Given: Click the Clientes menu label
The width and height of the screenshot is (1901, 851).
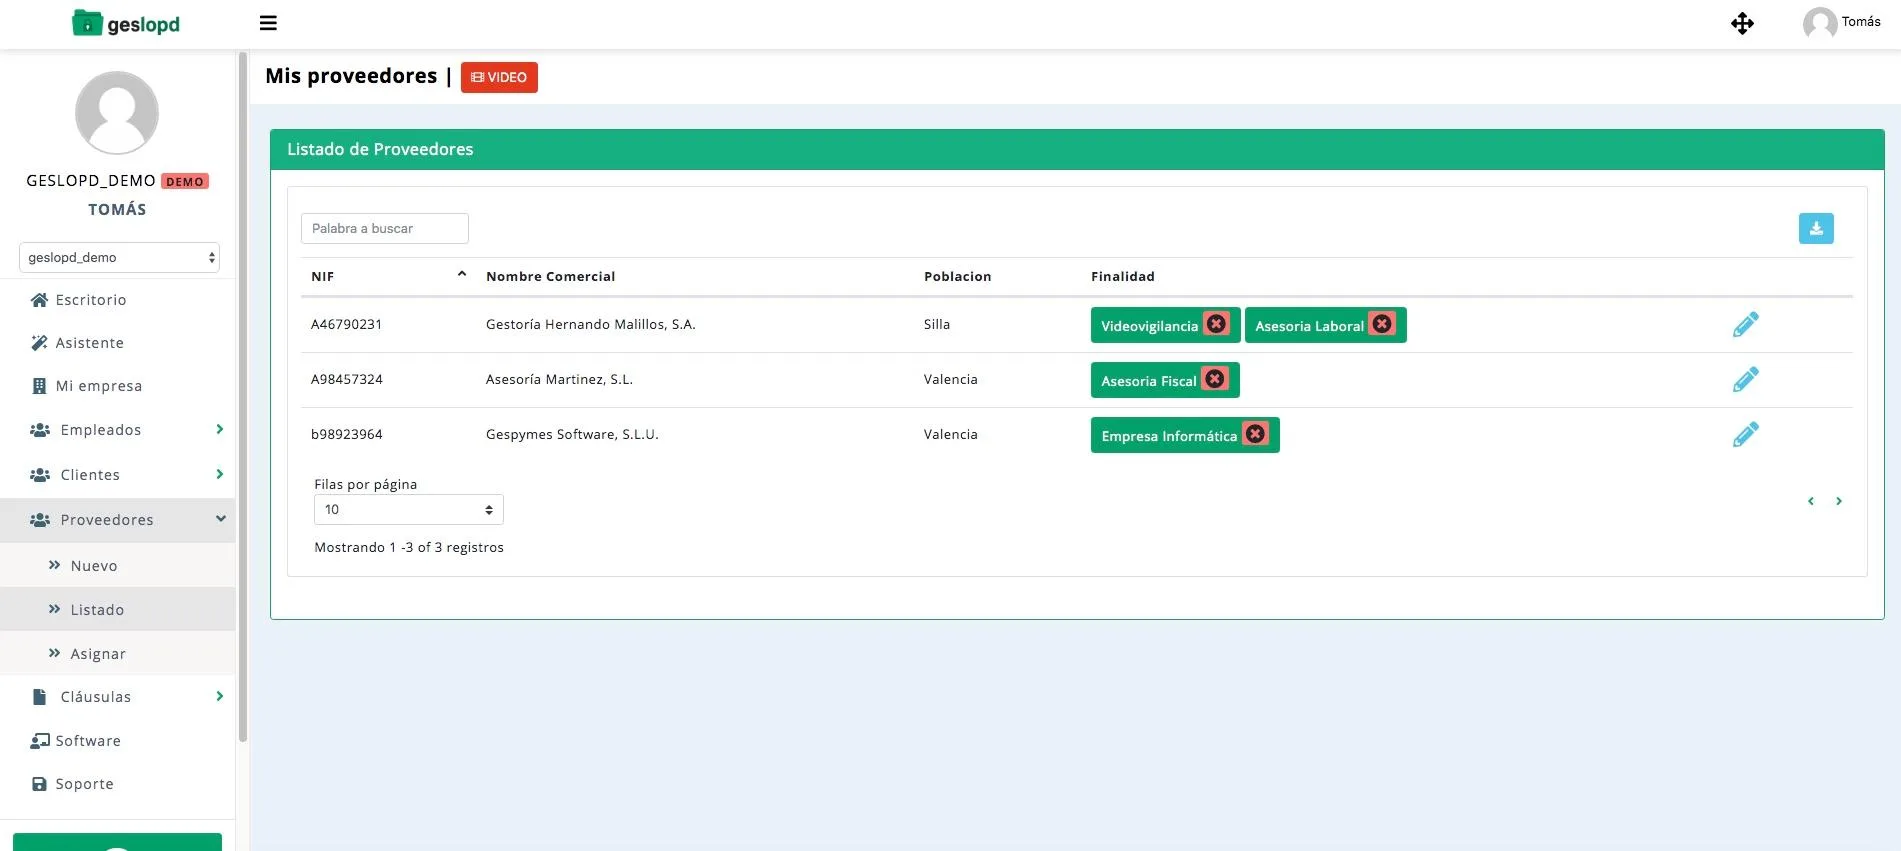Looking at the screenshot, I should click(x=90, y=475).
